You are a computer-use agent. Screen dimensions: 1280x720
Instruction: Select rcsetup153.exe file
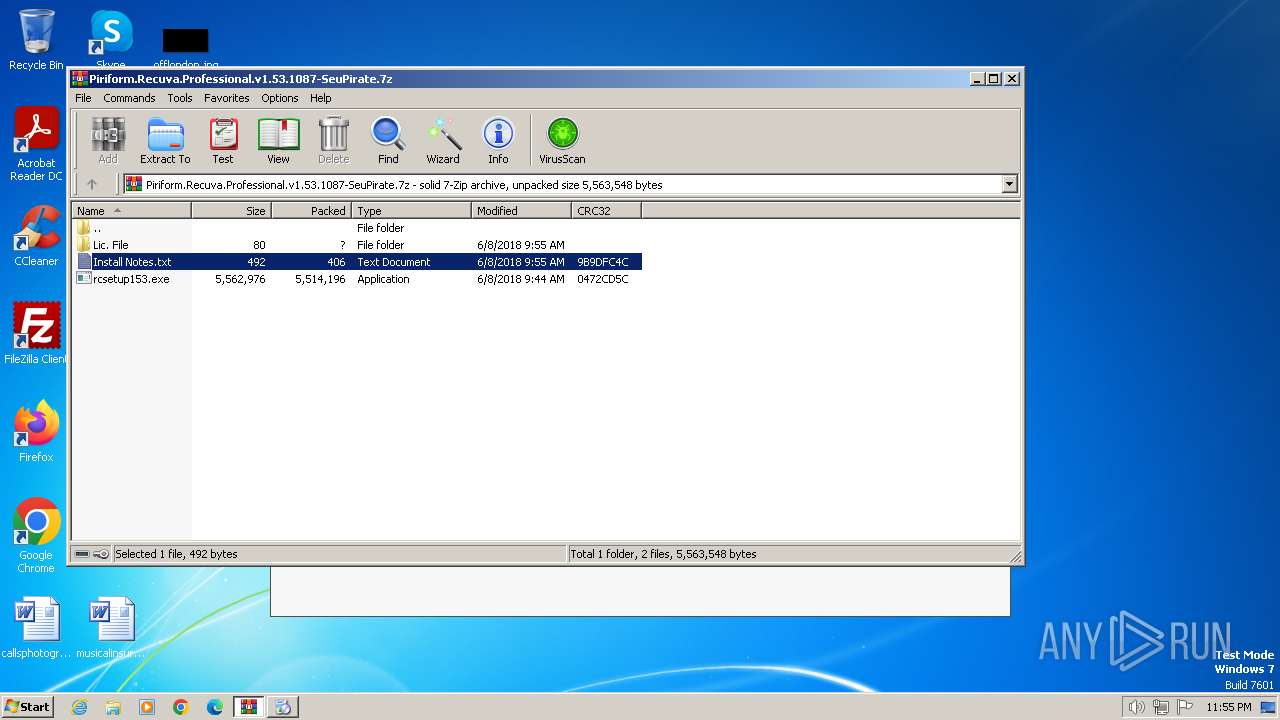click(357, 279)
